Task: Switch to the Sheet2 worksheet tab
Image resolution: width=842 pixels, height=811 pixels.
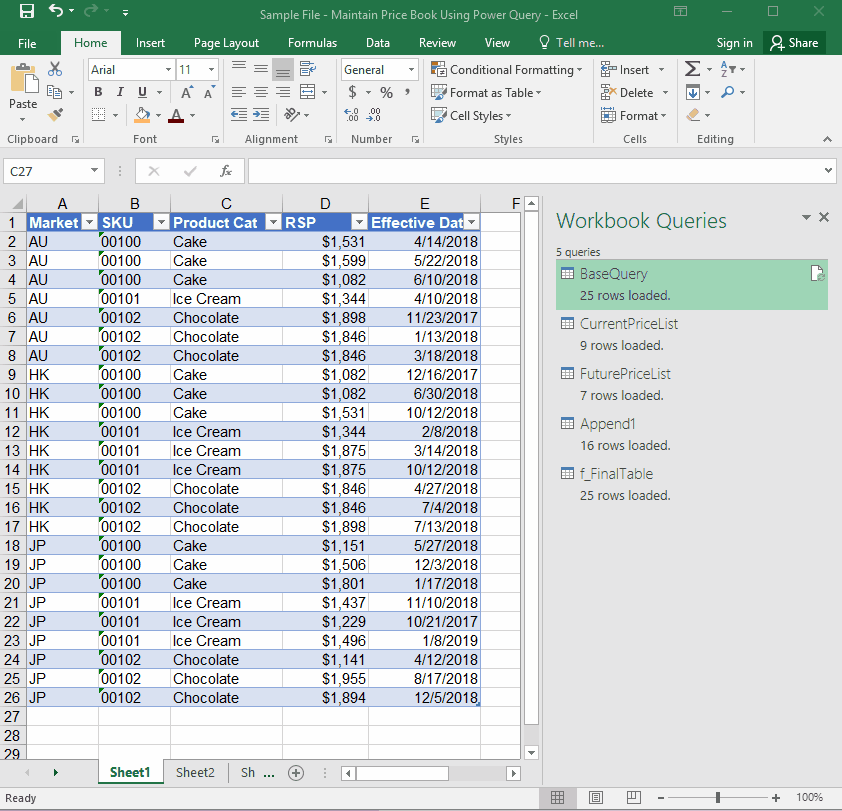Action: pyautogui.click(x=195, y=773)
